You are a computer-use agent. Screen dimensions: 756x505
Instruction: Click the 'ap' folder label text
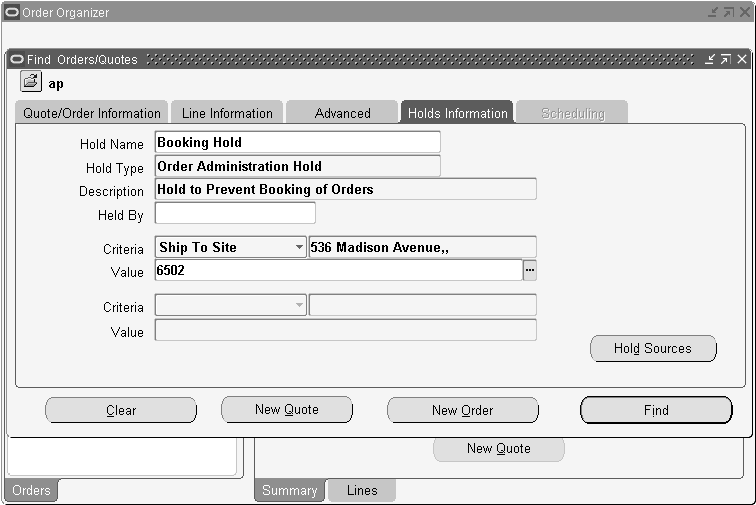coord(56,84)
